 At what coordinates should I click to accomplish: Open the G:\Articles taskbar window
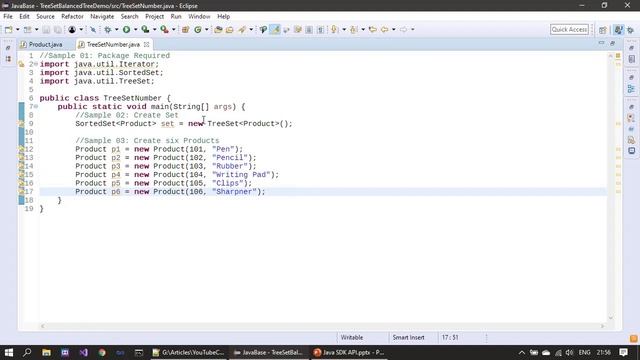(x=189, y=352)
